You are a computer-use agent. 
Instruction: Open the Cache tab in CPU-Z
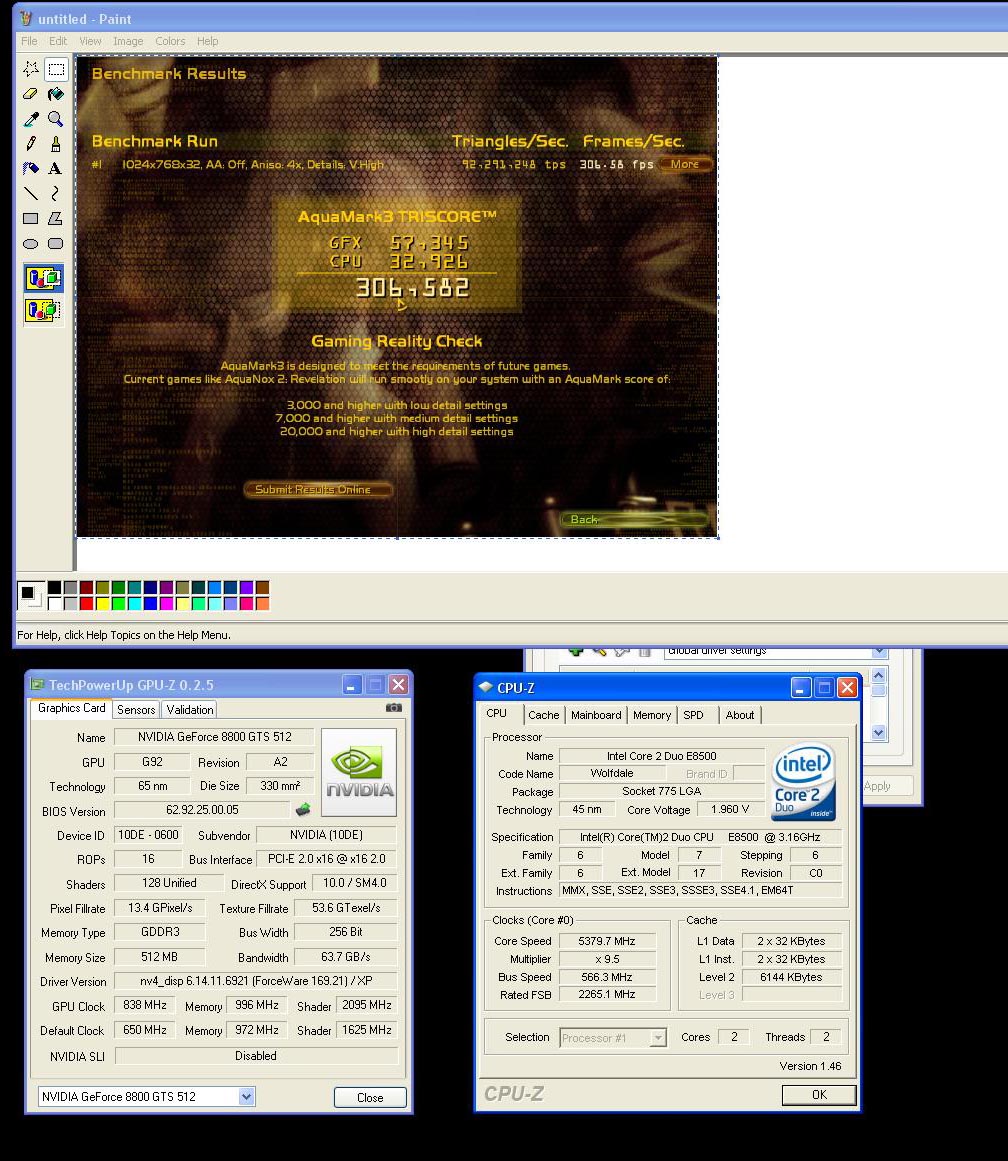pyautogui.click(x=544, y=715)
